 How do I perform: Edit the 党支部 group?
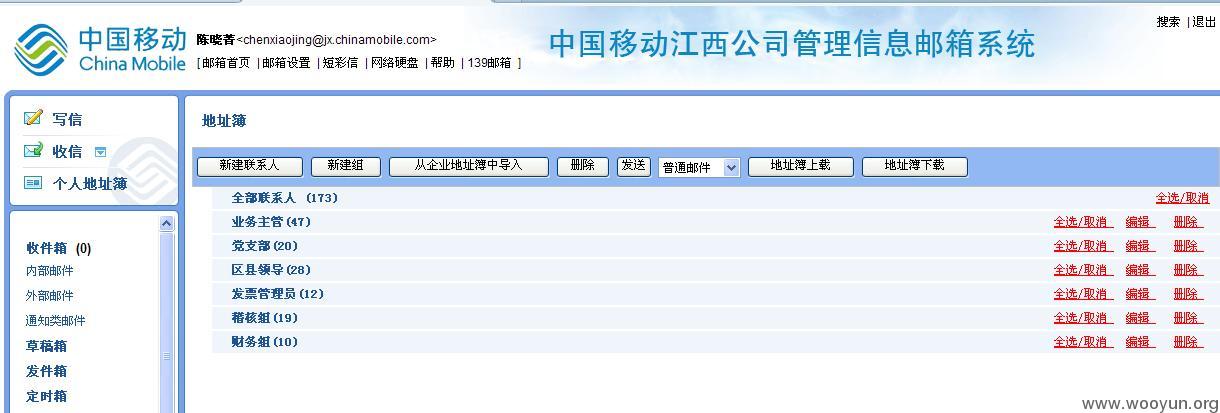coord(1138,246)
